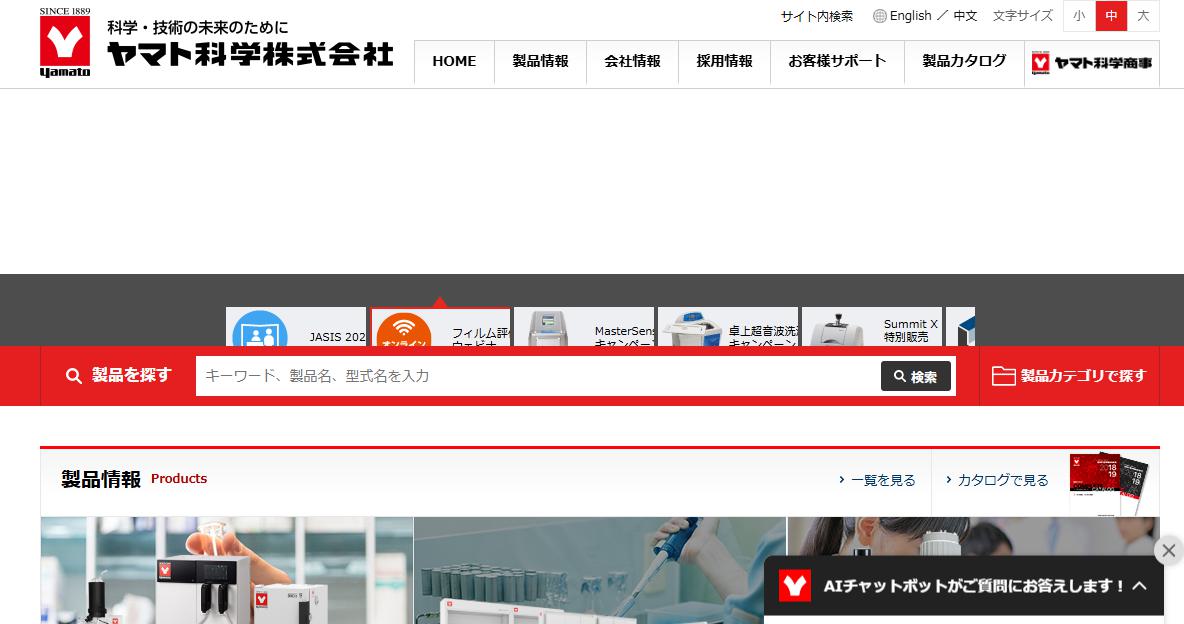Click the chatbot Yamato logo icon
The height and width of the screenshot is (624, 1184).
coord(794,585)
